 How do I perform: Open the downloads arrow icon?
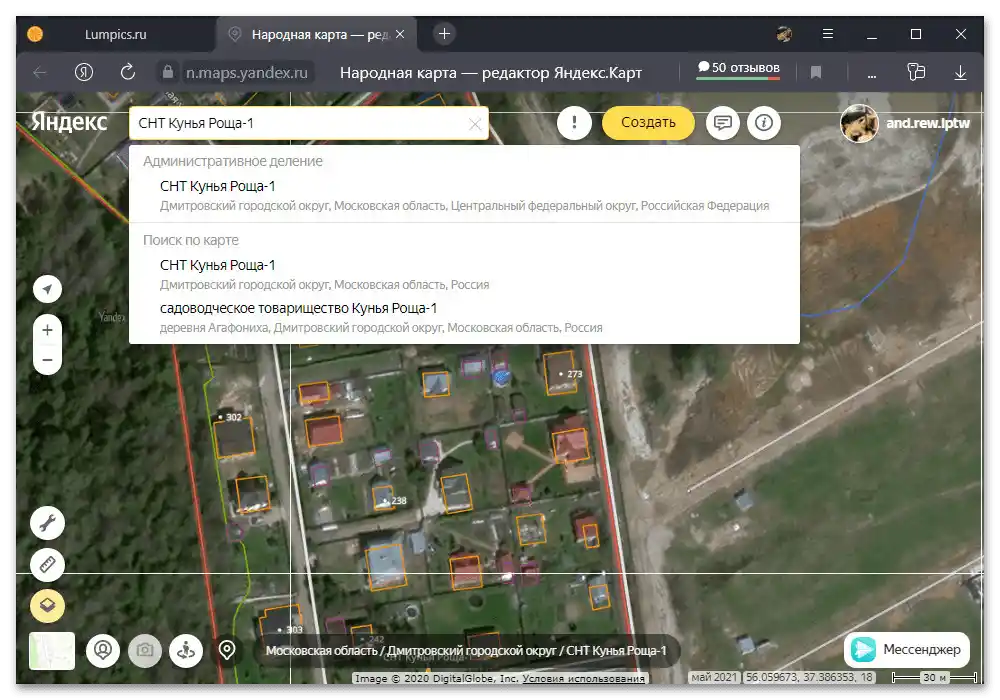[960, 73]
